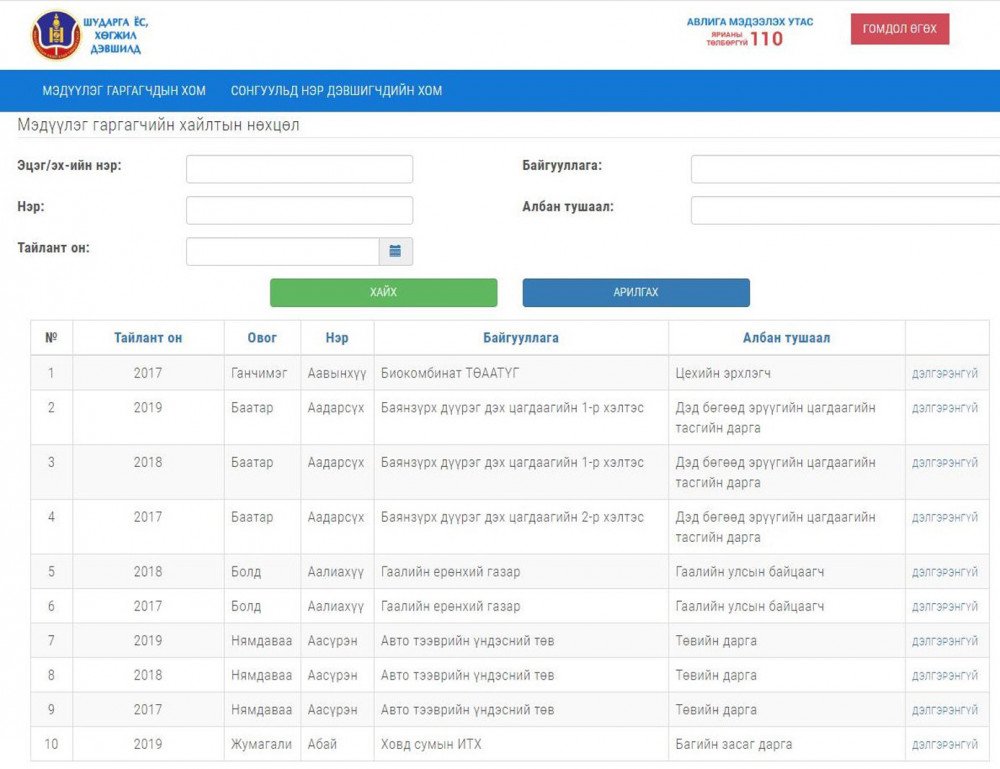Click the 110 hotline number banner
Screen dimensions: 1000x769
tap(749, 32)
